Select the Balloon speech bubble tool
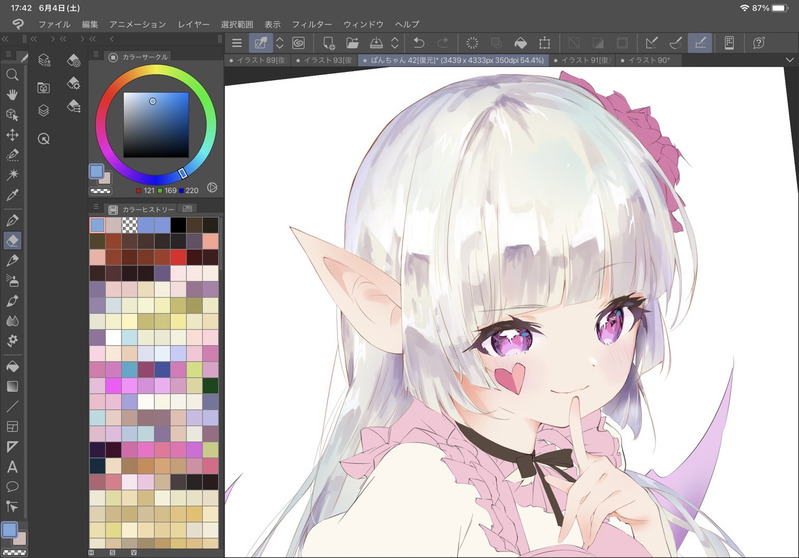Image resolution: width=799 pixels, height=558 pixels. click(x=12, y=487)
